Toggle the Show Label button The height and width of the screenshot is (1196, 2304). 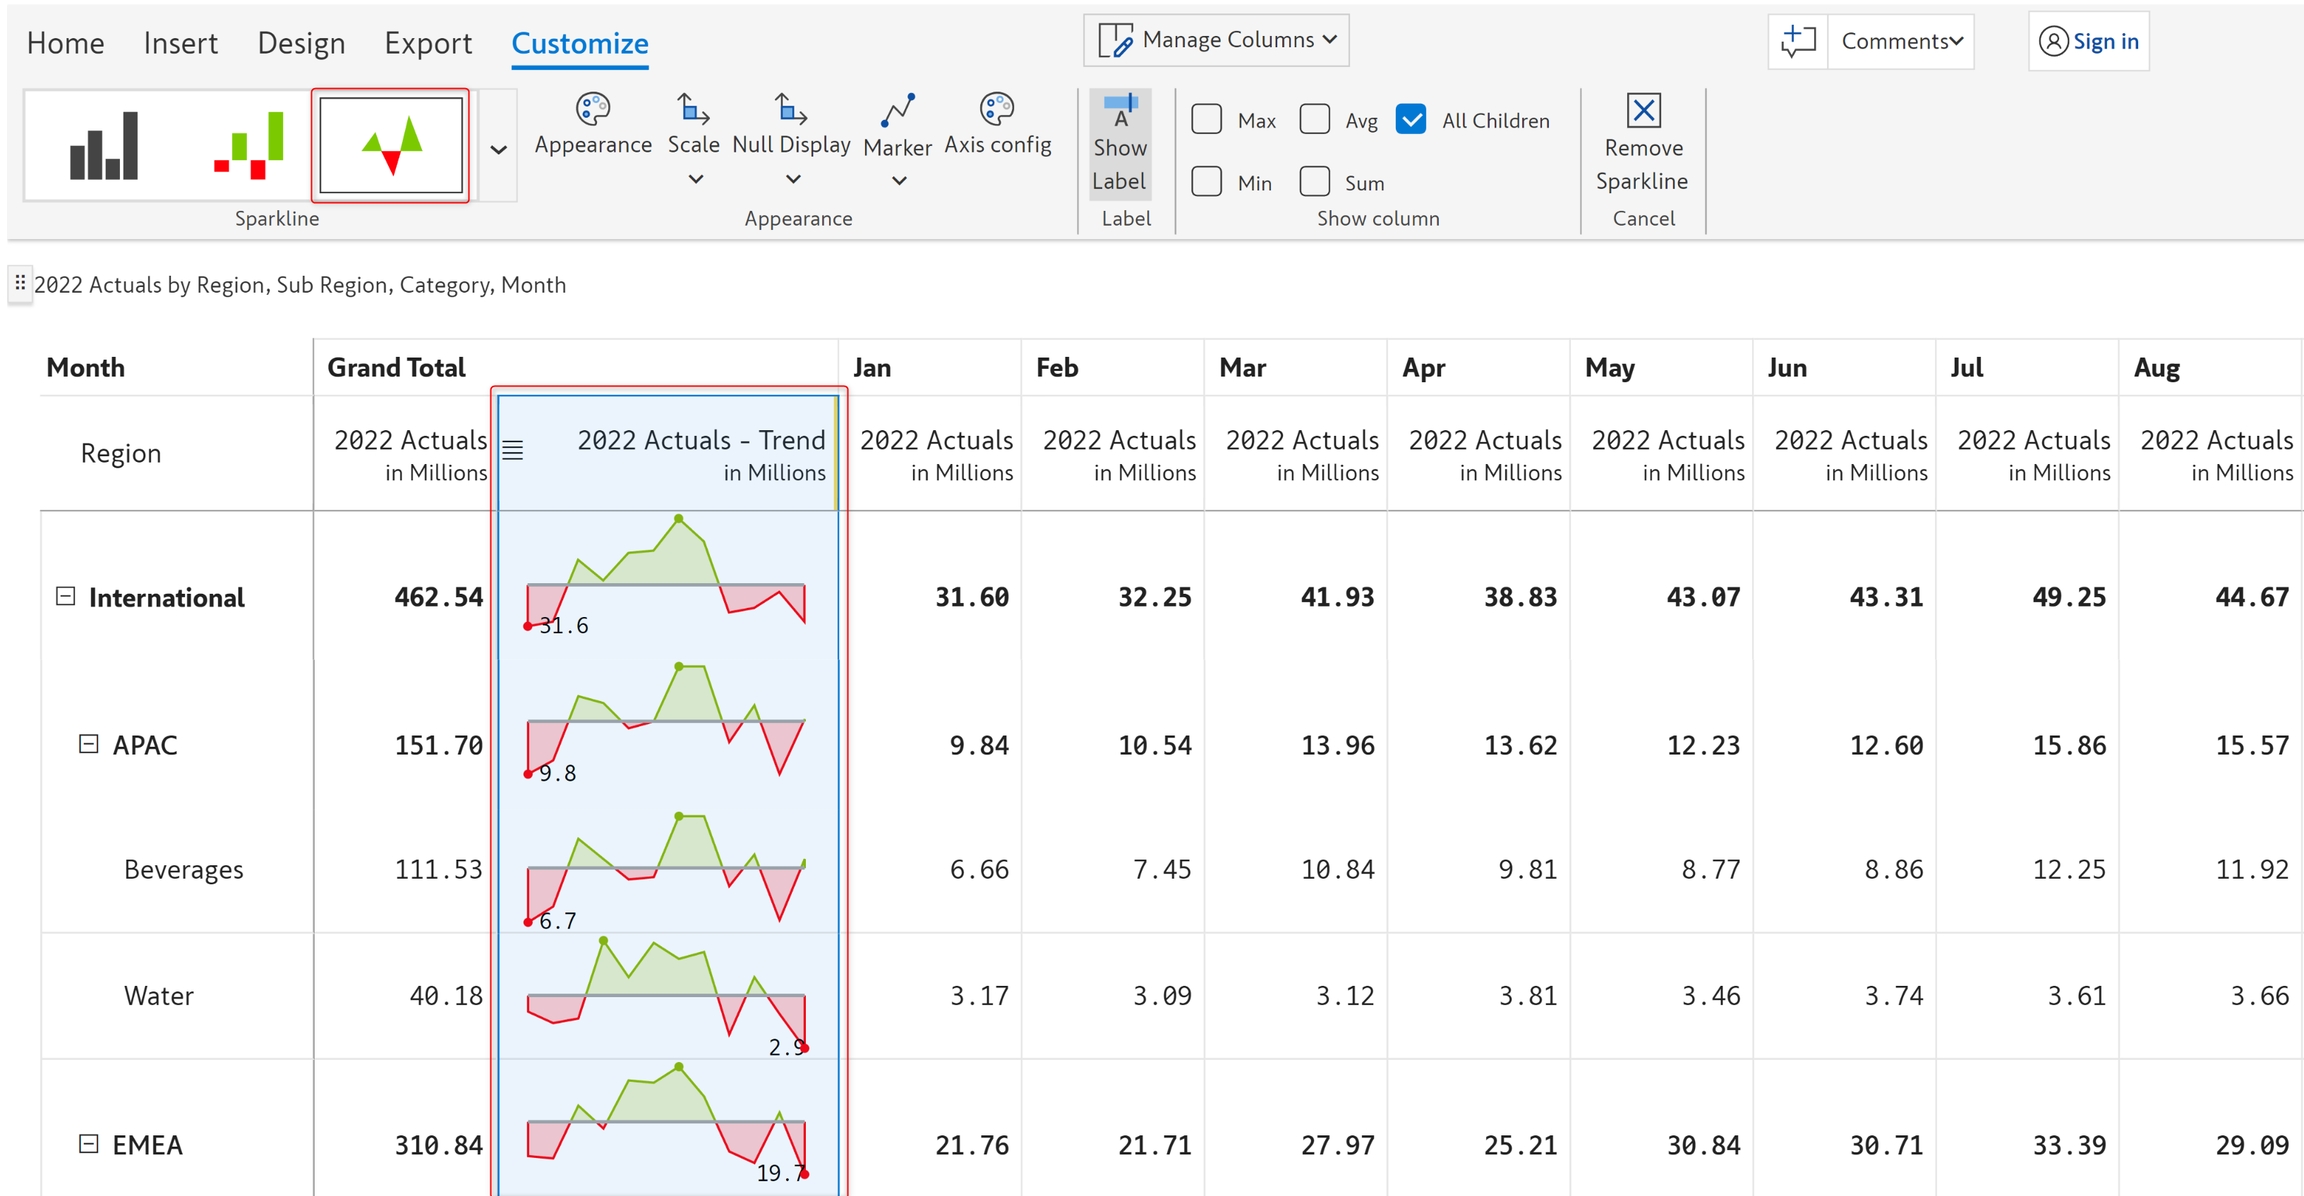tap(1119, 144)
